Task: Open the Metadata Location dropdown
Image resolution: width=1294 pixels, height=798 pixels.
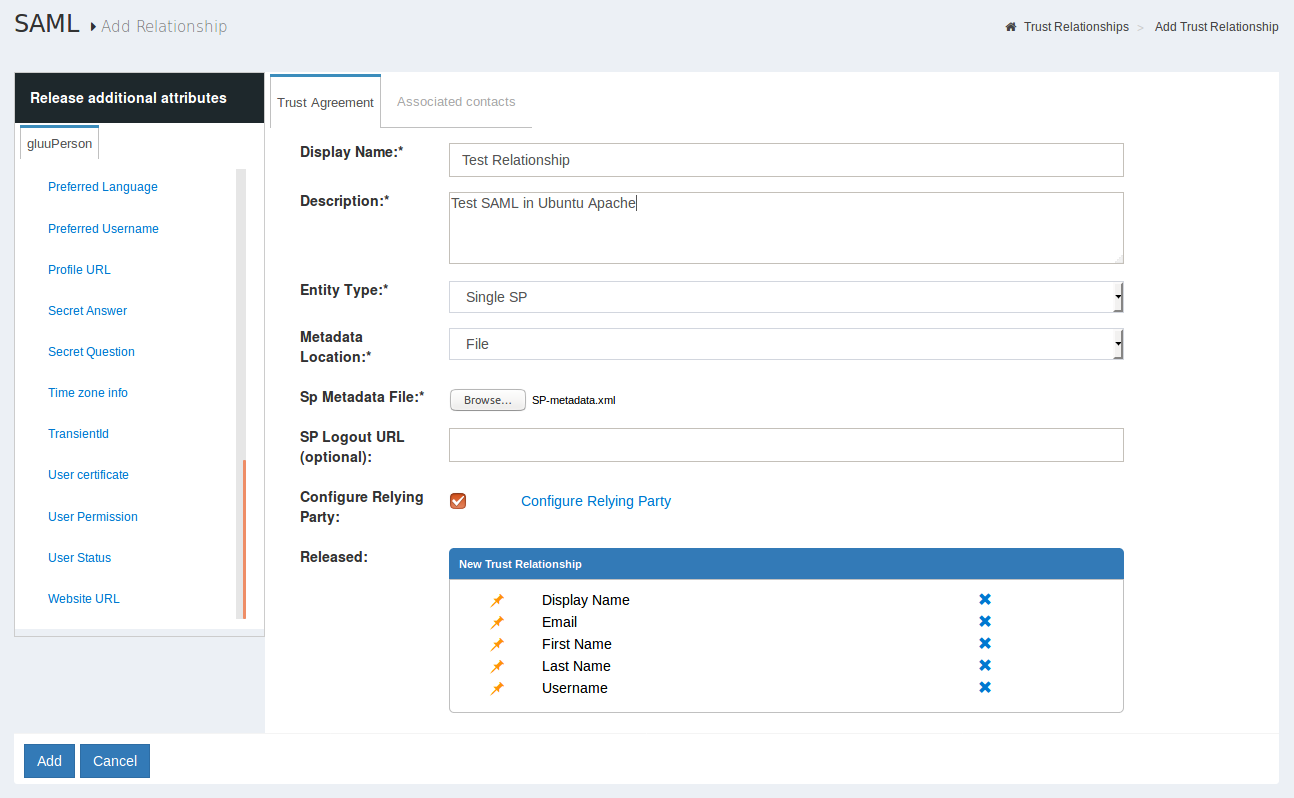Action: [x=786, y=344]
